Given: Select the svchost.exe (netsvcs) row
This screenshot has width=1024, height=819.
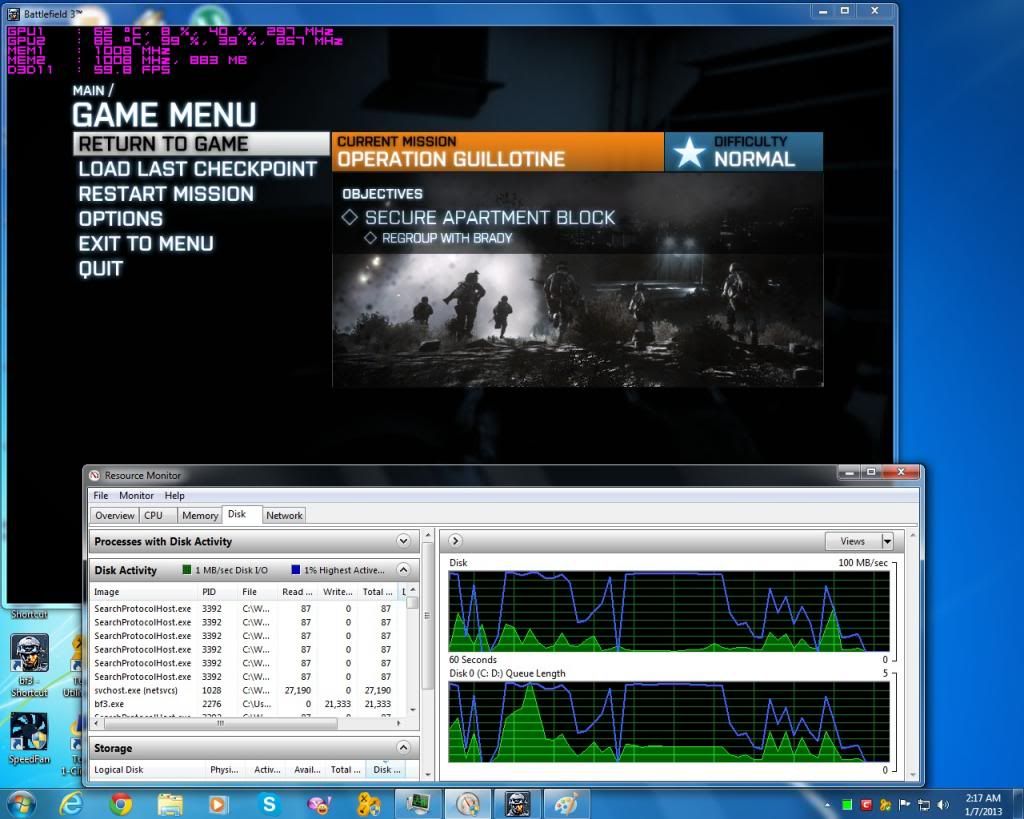Looking at the screenshot, I should [247, 690].
